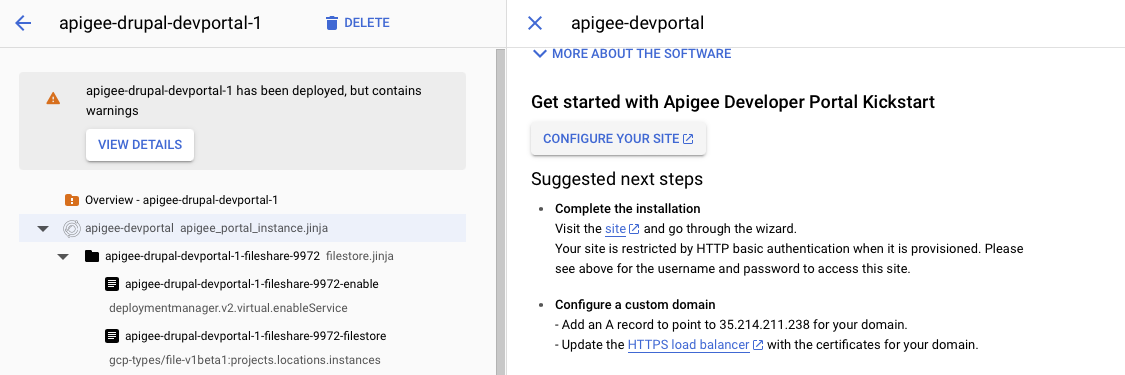Click the fileshare-9972 folder icon
This screenshot has width=1125, height=375.
tap(92, 256)
